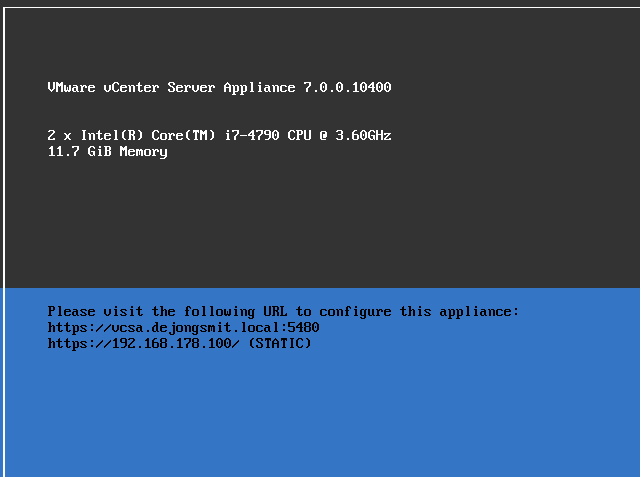Click the Intel(R) text in CPU line
Screen dimensions: 640x477
tap(112, 135)
